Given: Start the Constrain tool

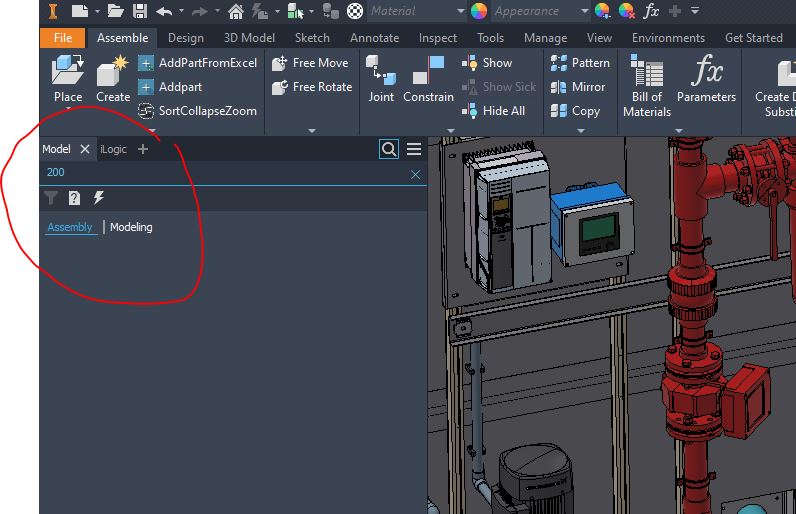Looking at the screenshot, I should (428, 79).
